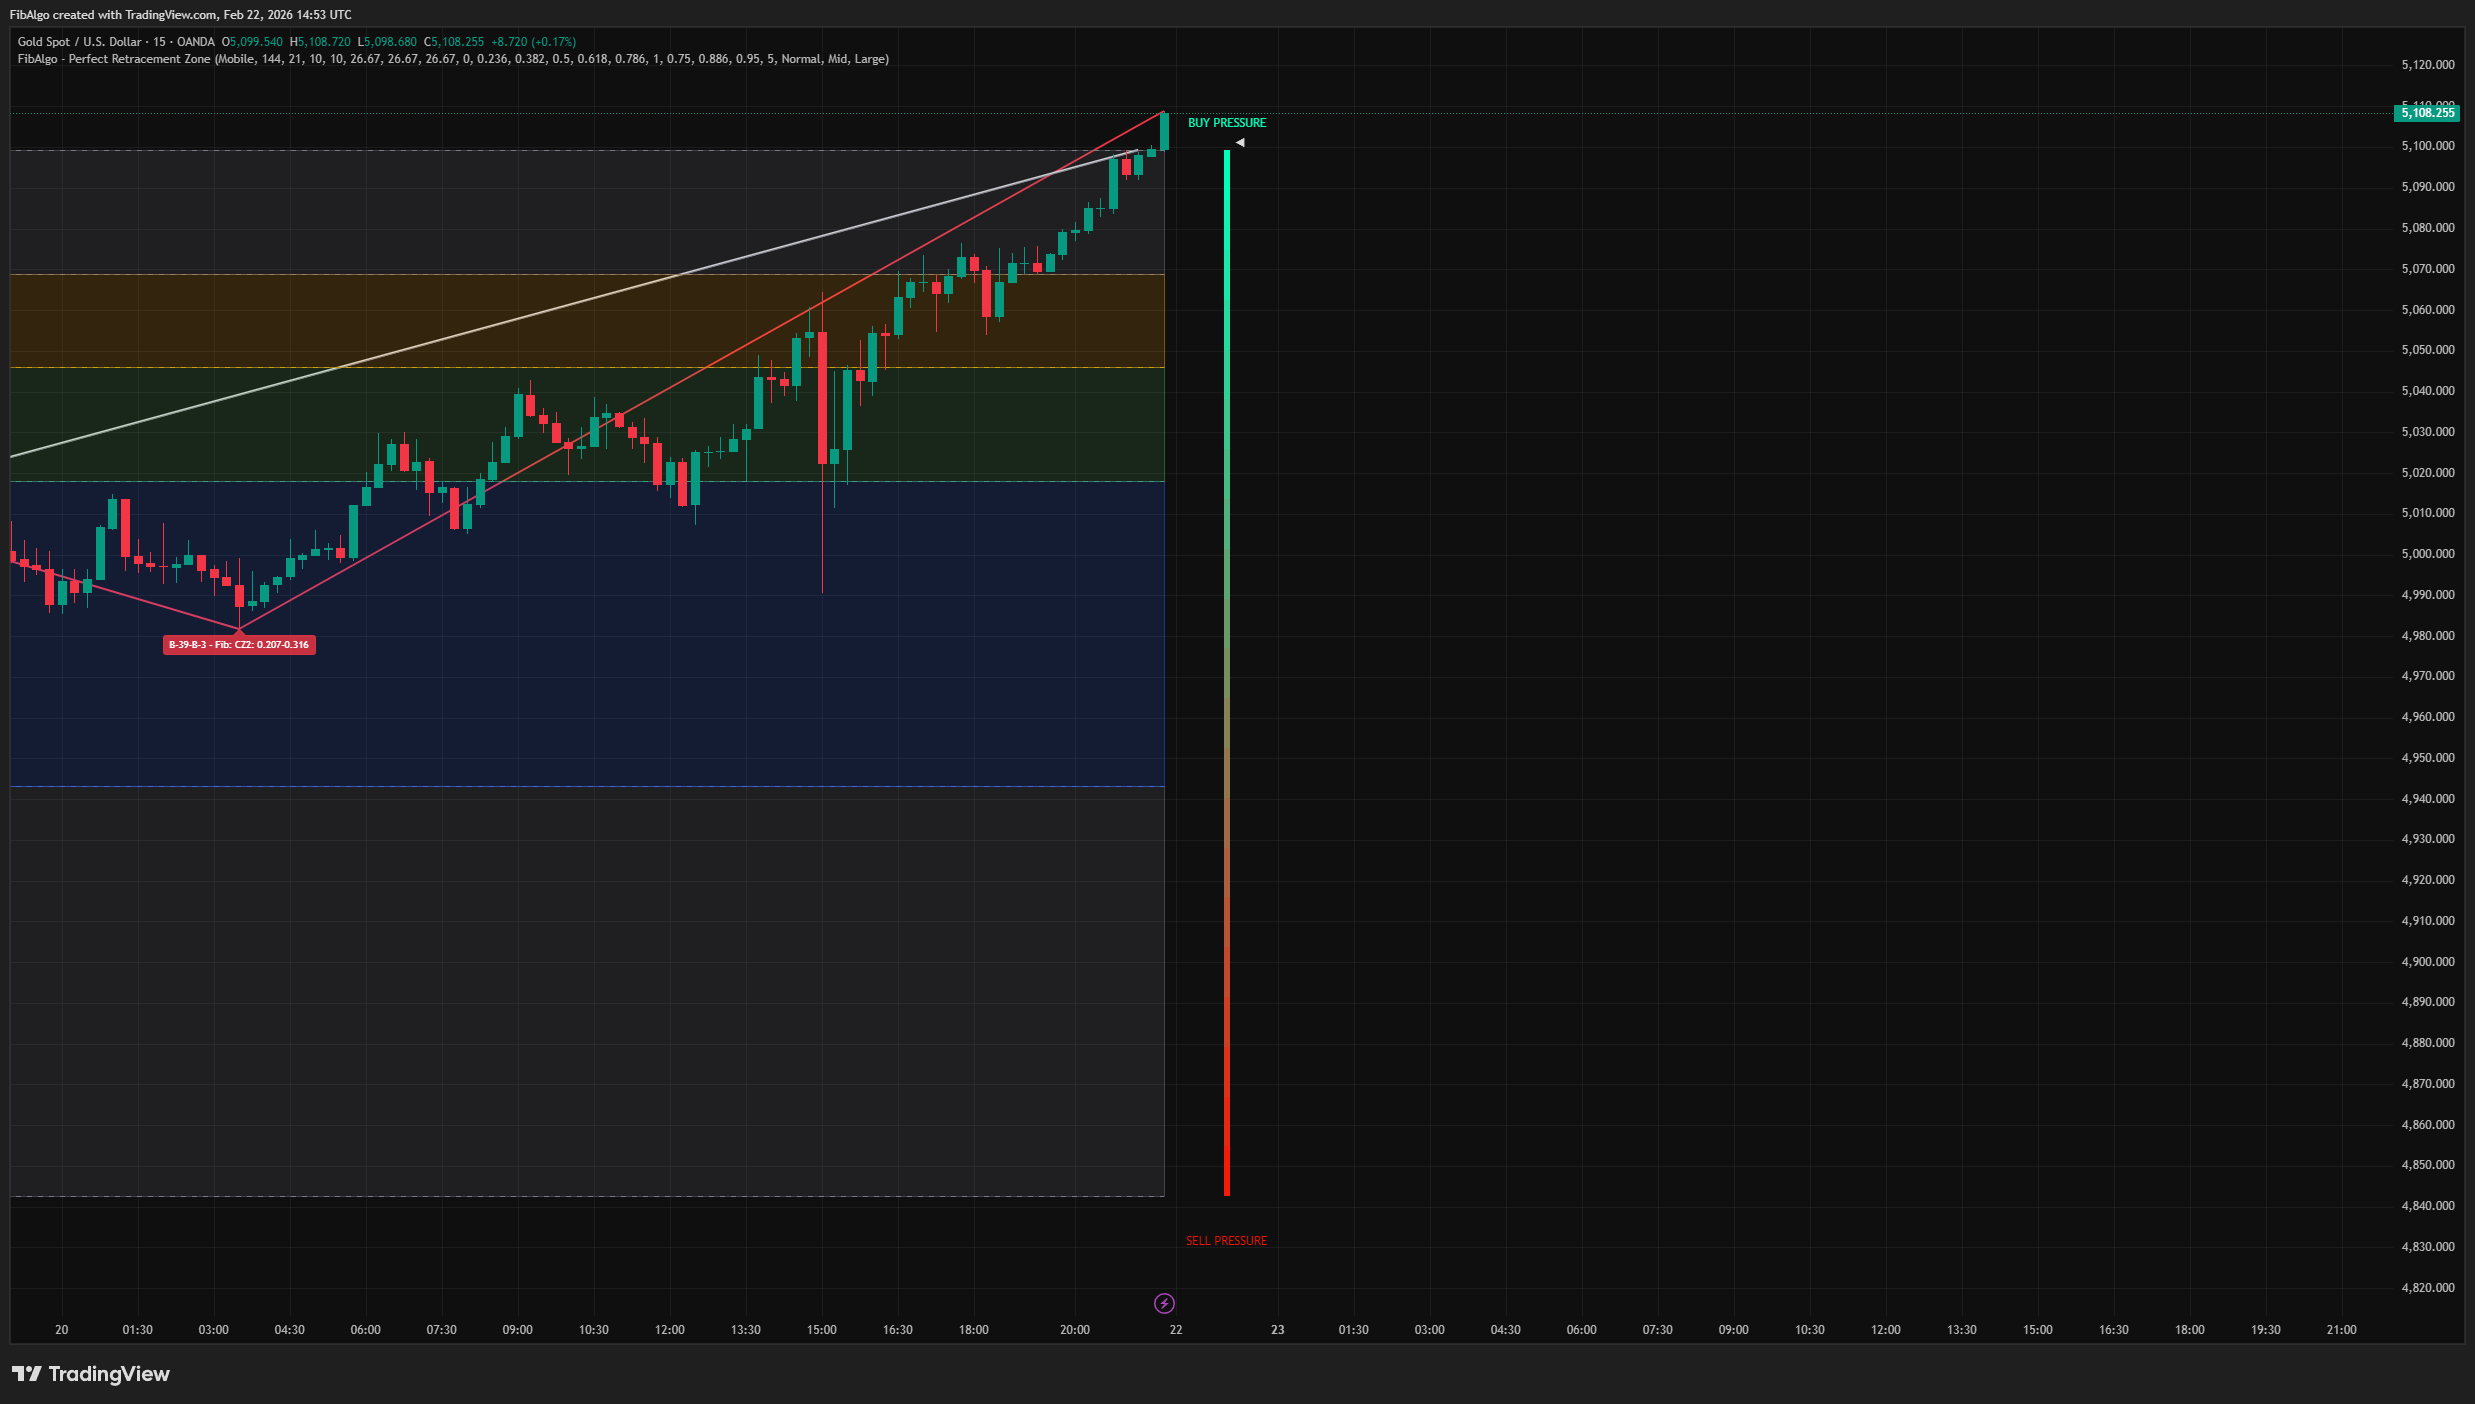This screenshot has width=2475, height=1404.
Task: Click the OANDA exchange label
Action: (196, 42)
